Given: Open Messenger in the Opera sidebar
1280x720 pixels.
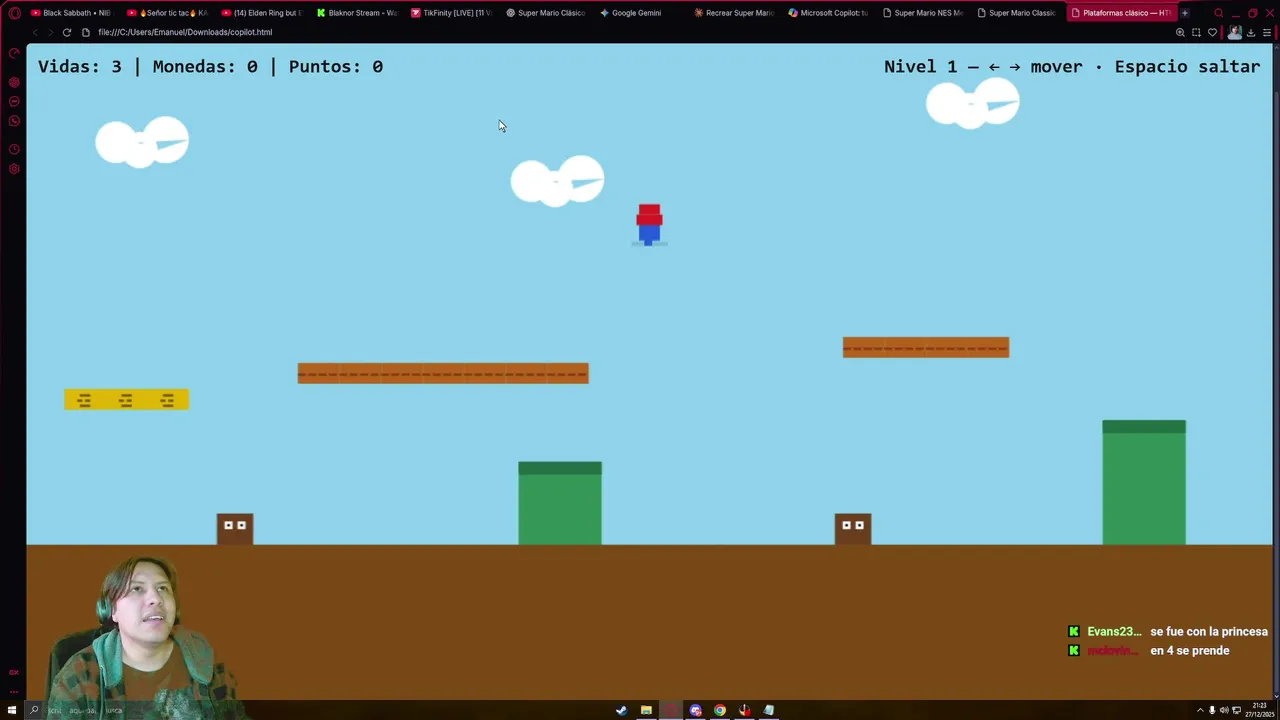Looking at the screenshot, I should tap(14, 101).
